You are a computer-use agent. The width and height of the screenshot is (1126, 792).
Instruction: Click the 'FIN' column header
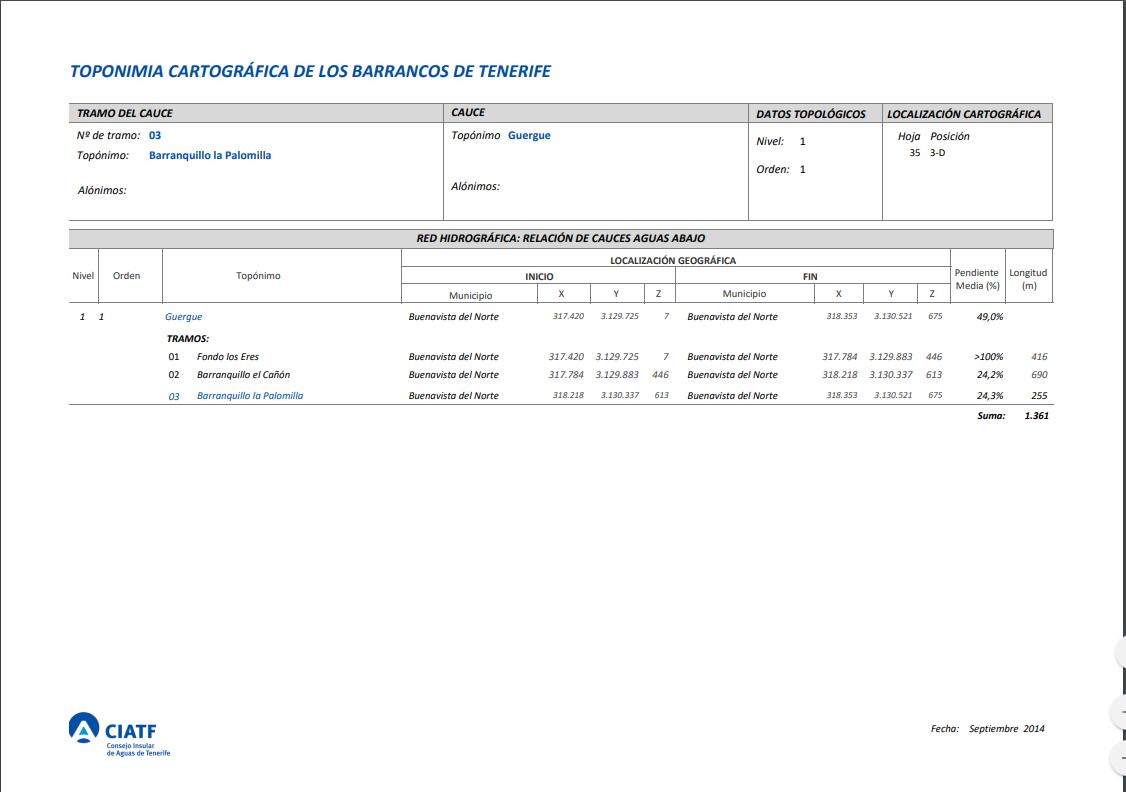[810, 276]
